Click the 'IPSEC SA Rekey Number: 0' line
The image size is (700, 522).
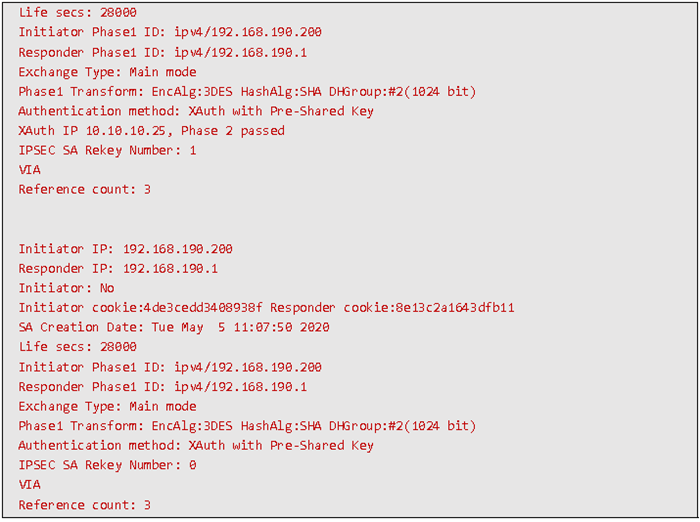[x=107, y=465]
